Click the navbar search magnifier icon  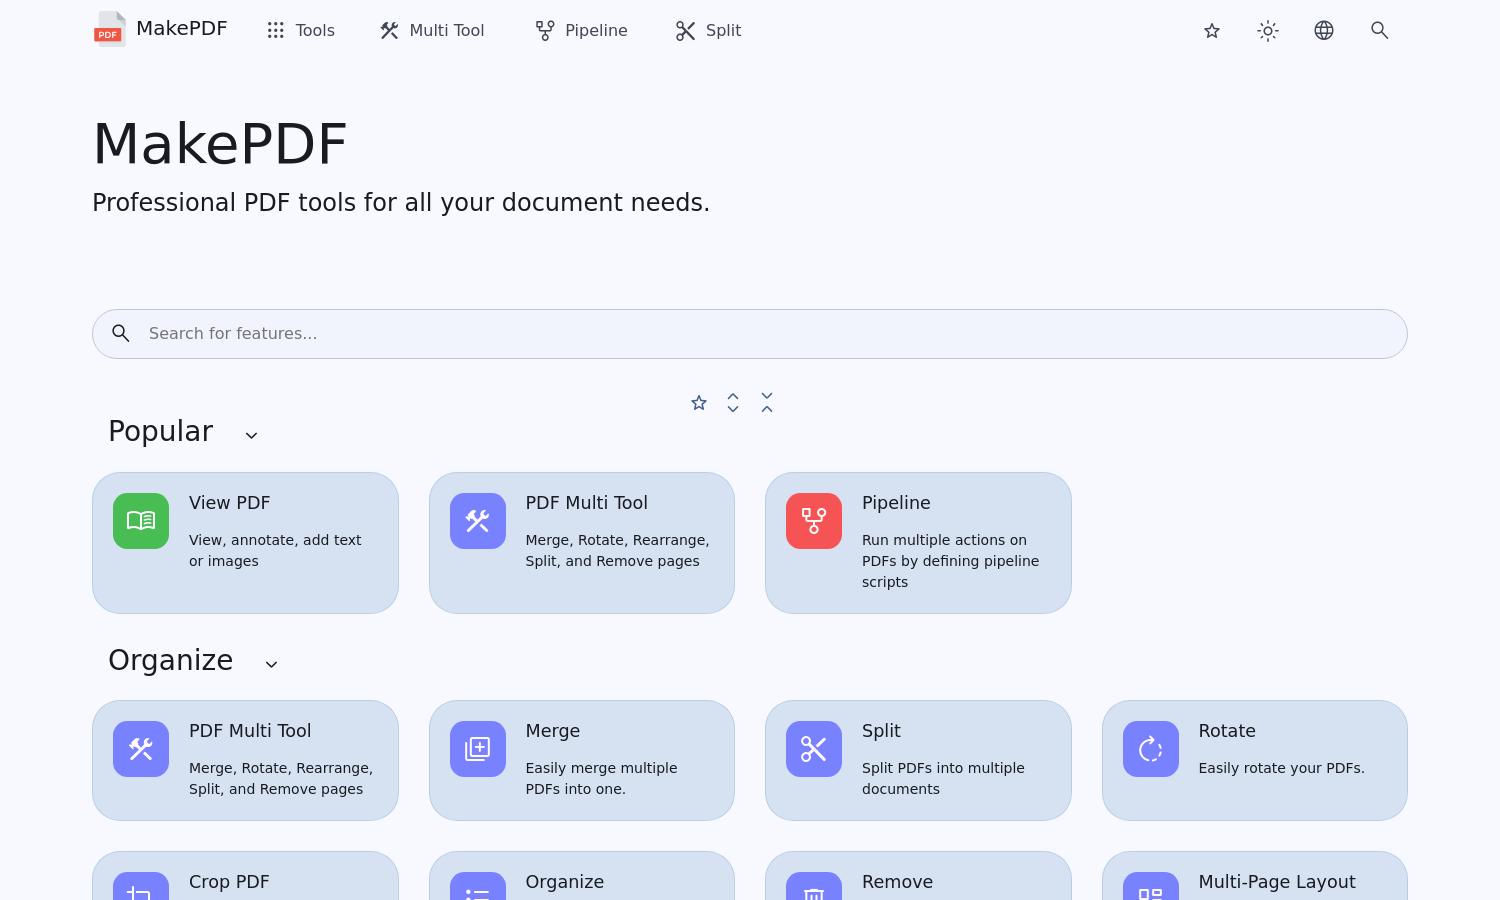click(x=1380, y=31)
